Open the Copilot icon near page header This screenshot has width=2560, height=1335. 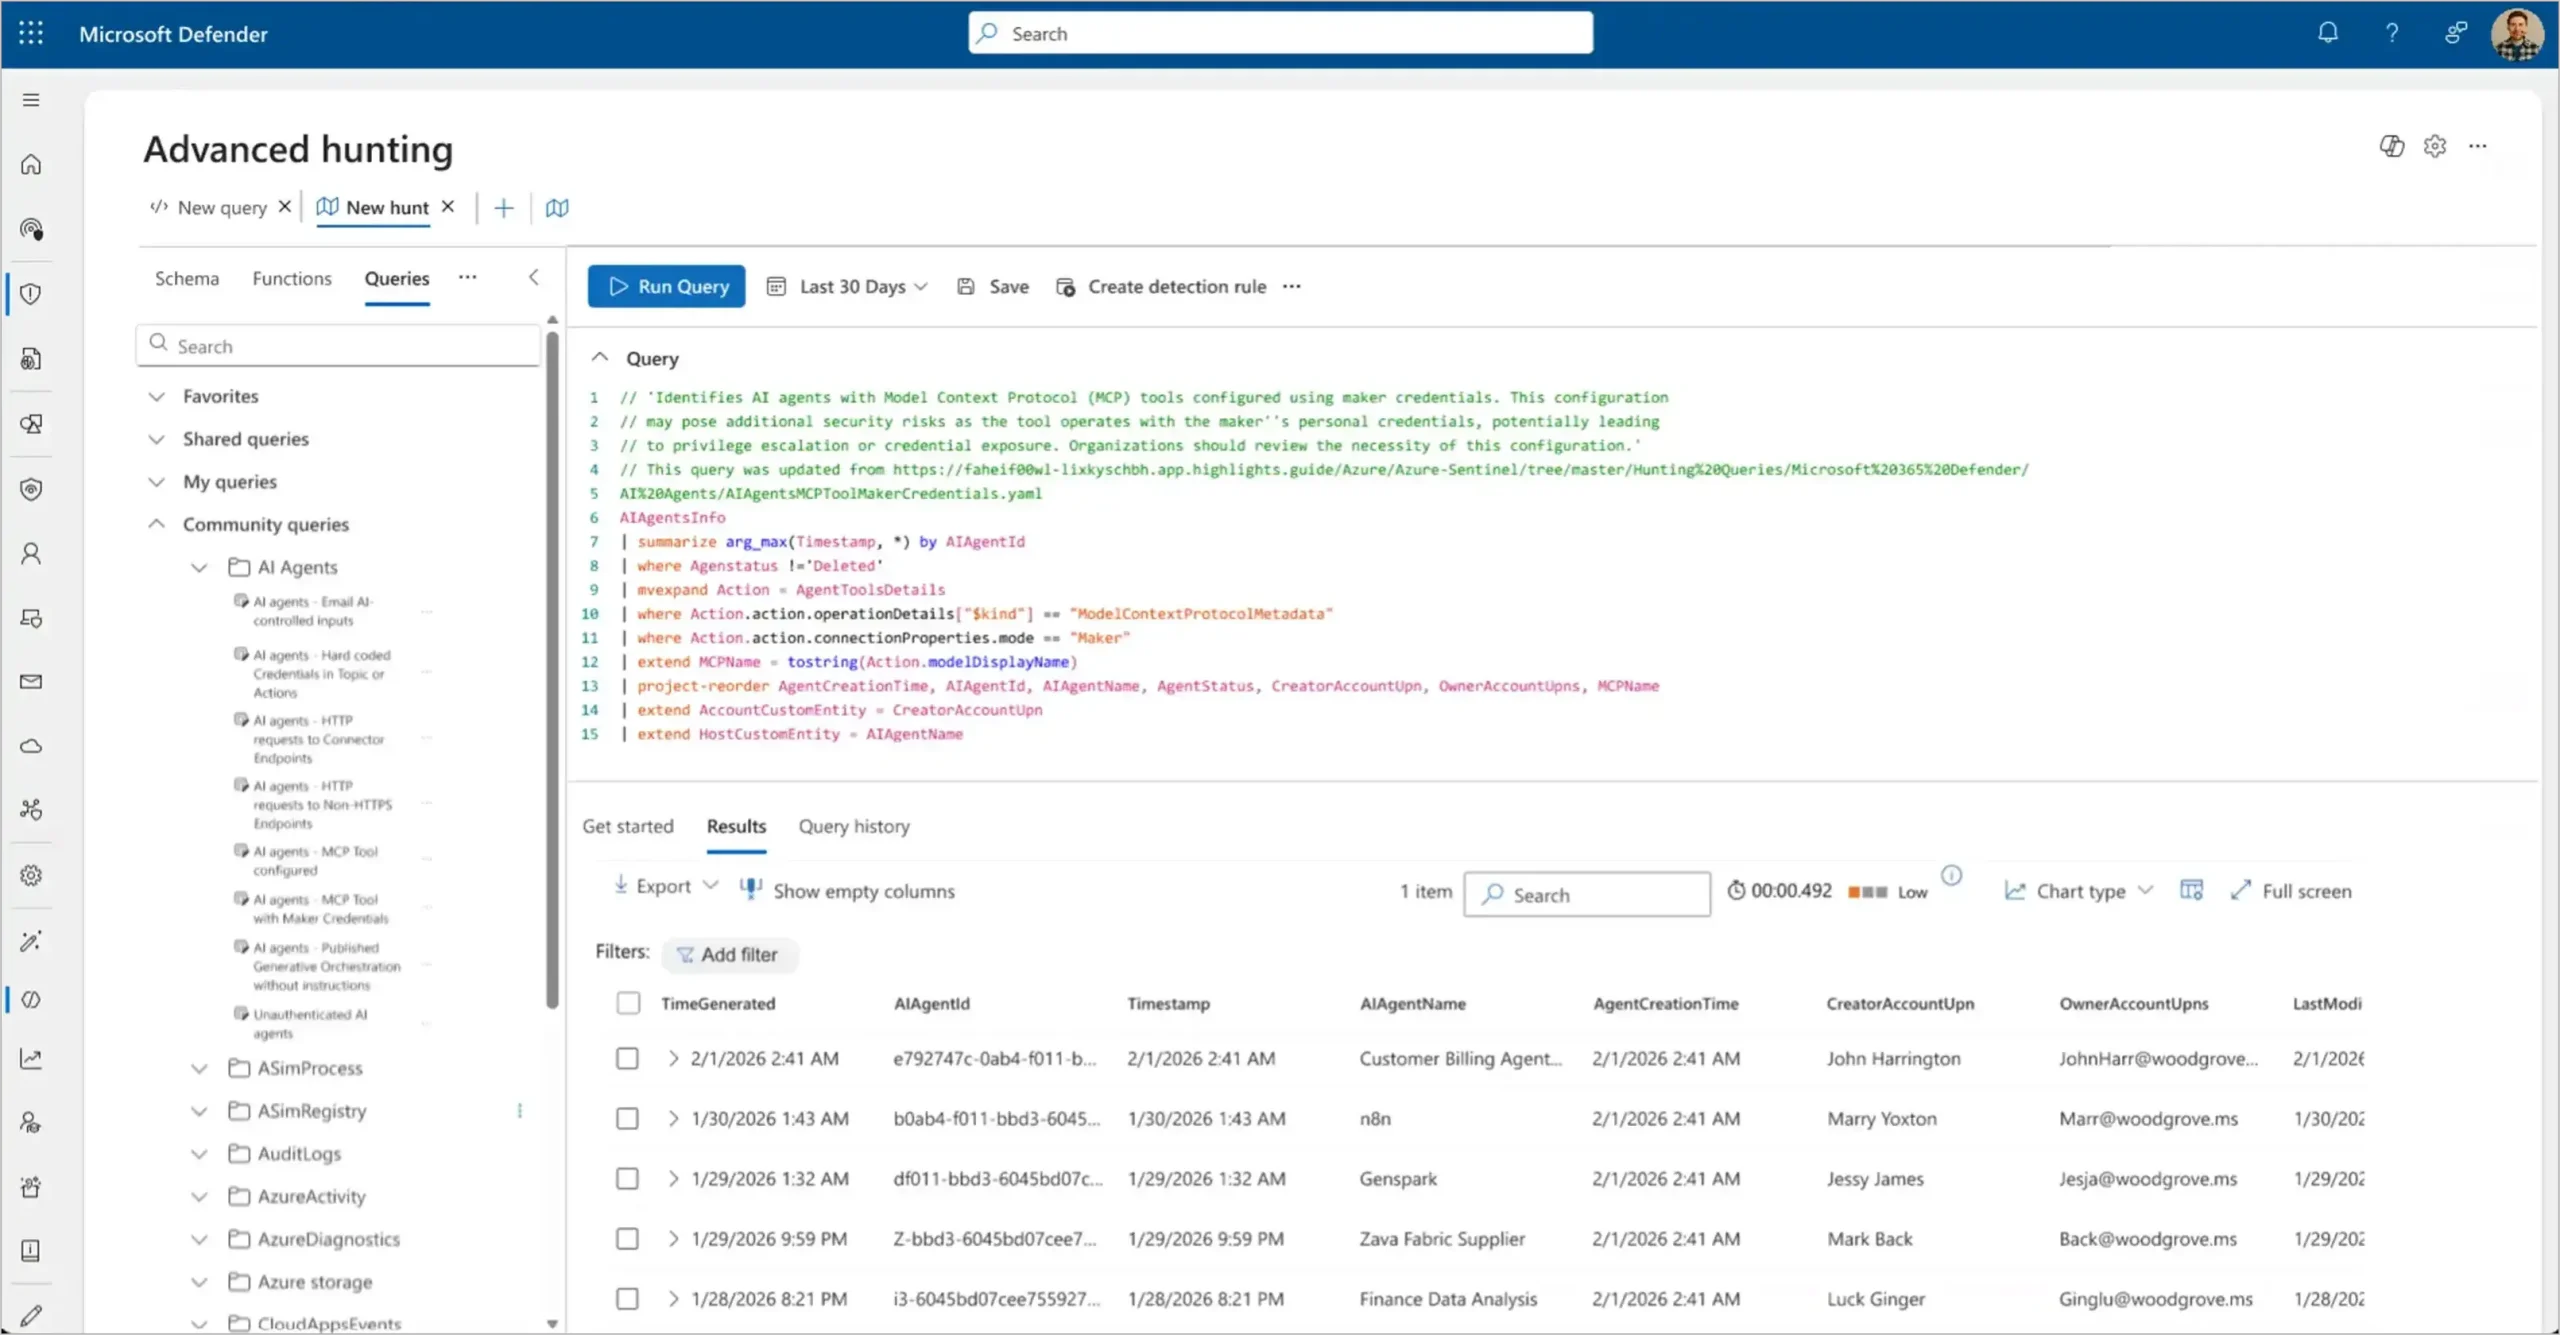pyautogui.click(x=2391, y=146)
